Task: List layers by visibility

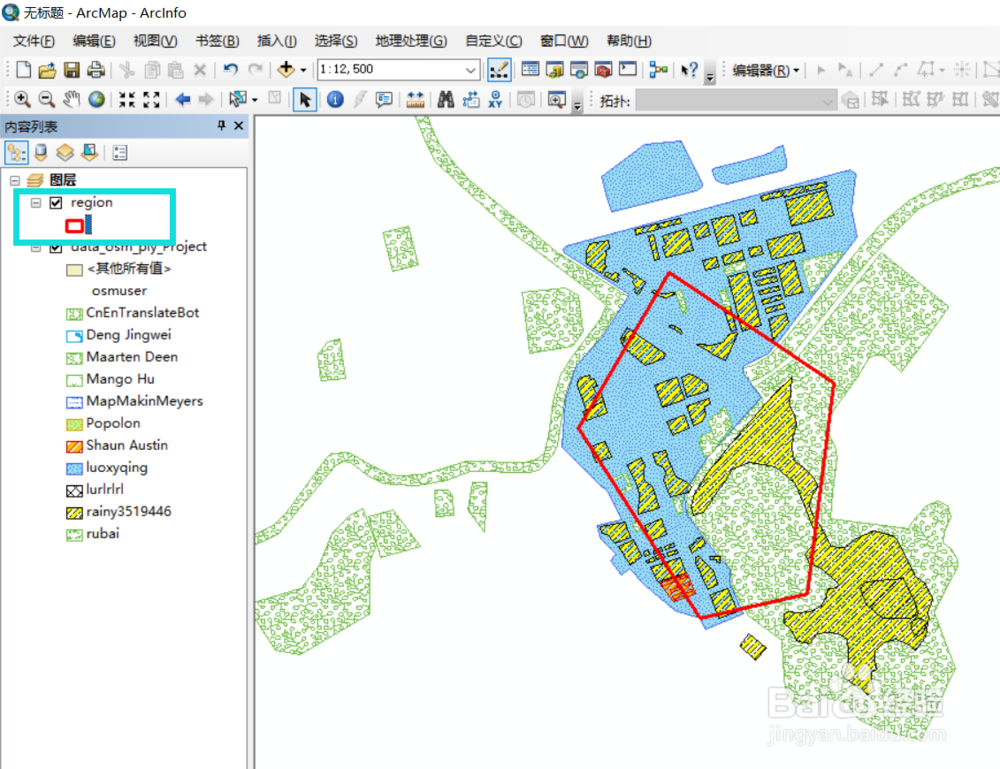Action: pyautogui.click(x=64, y=152)
